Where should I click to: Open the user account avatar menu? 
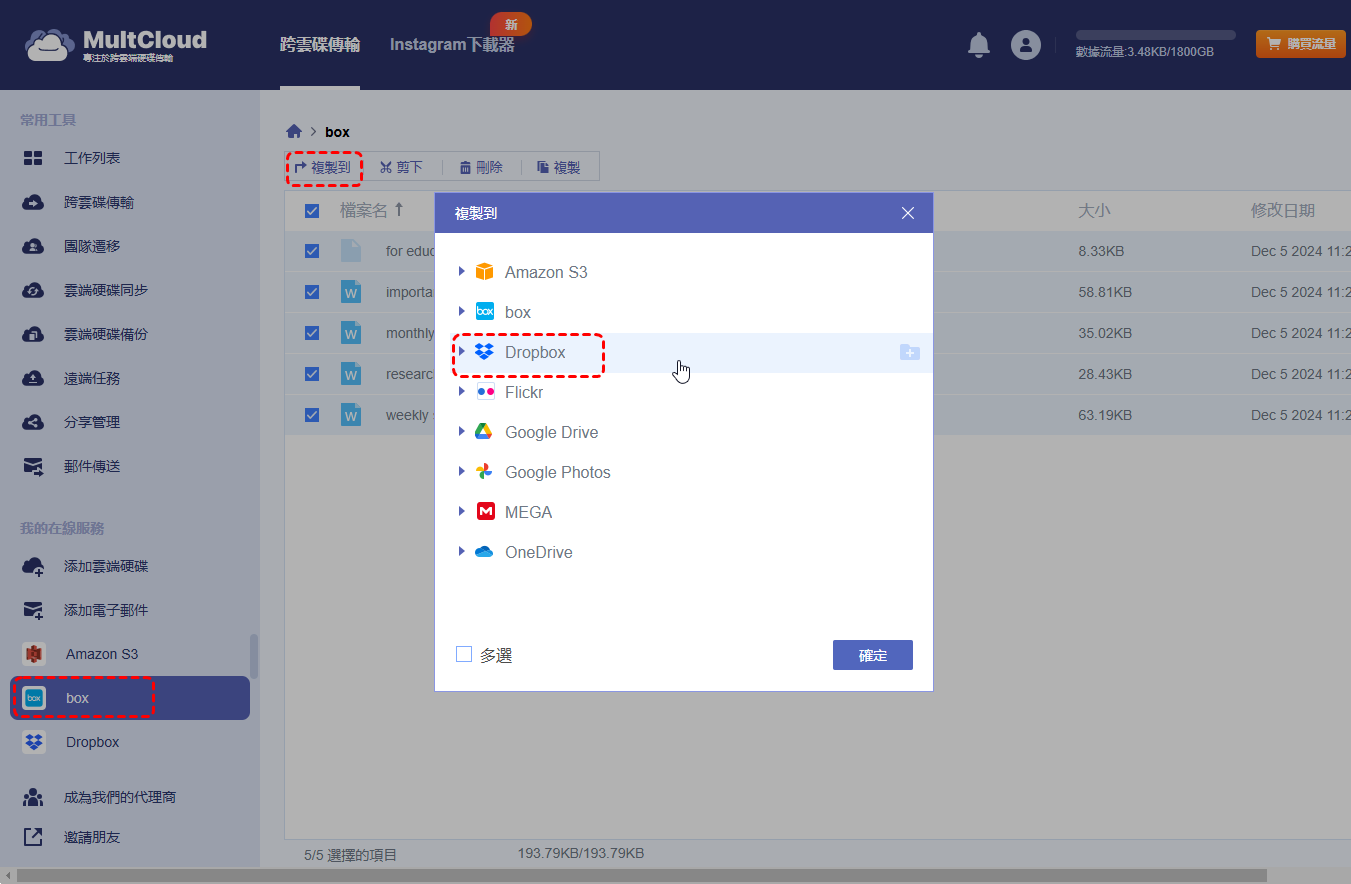(1026, 45)
